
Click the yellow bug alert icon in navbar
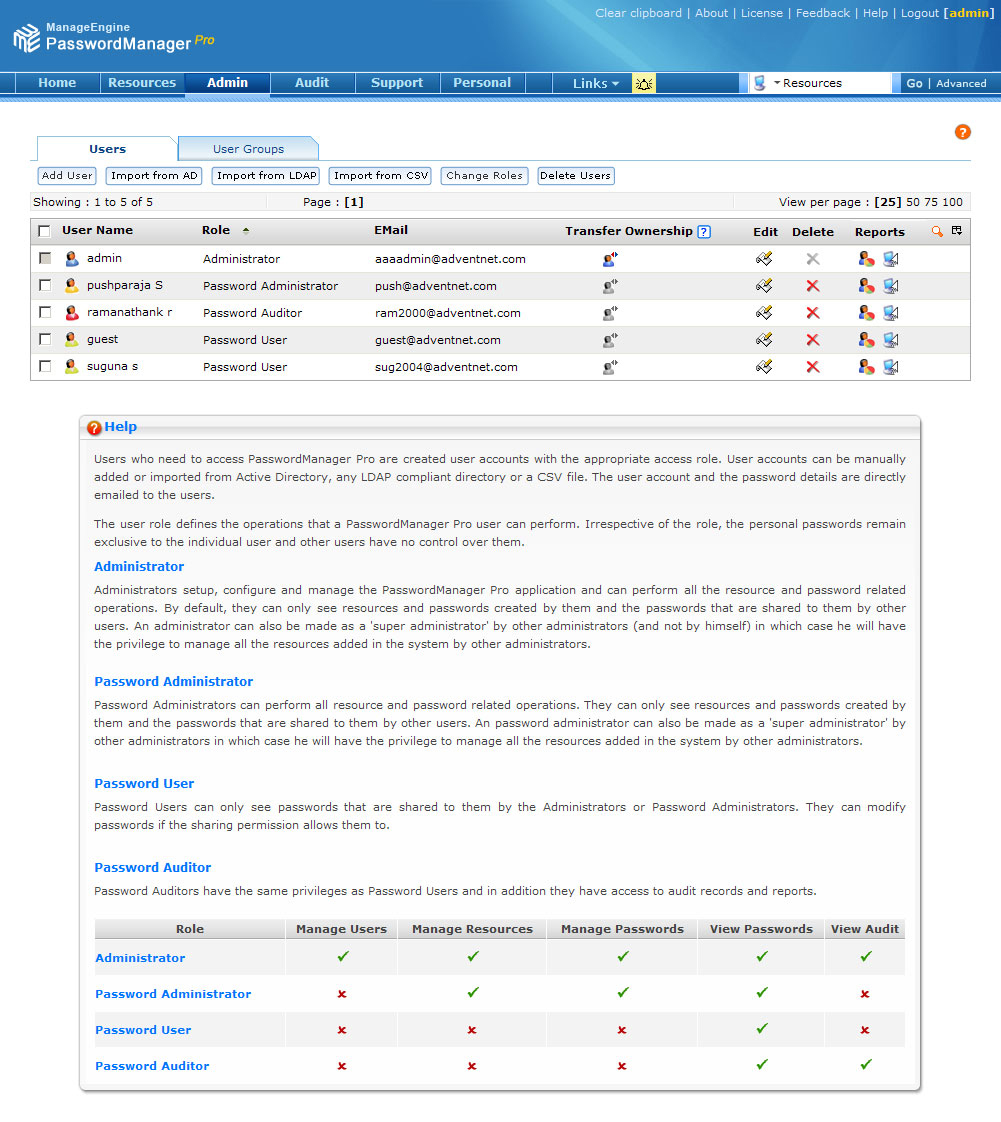[644, 84]
